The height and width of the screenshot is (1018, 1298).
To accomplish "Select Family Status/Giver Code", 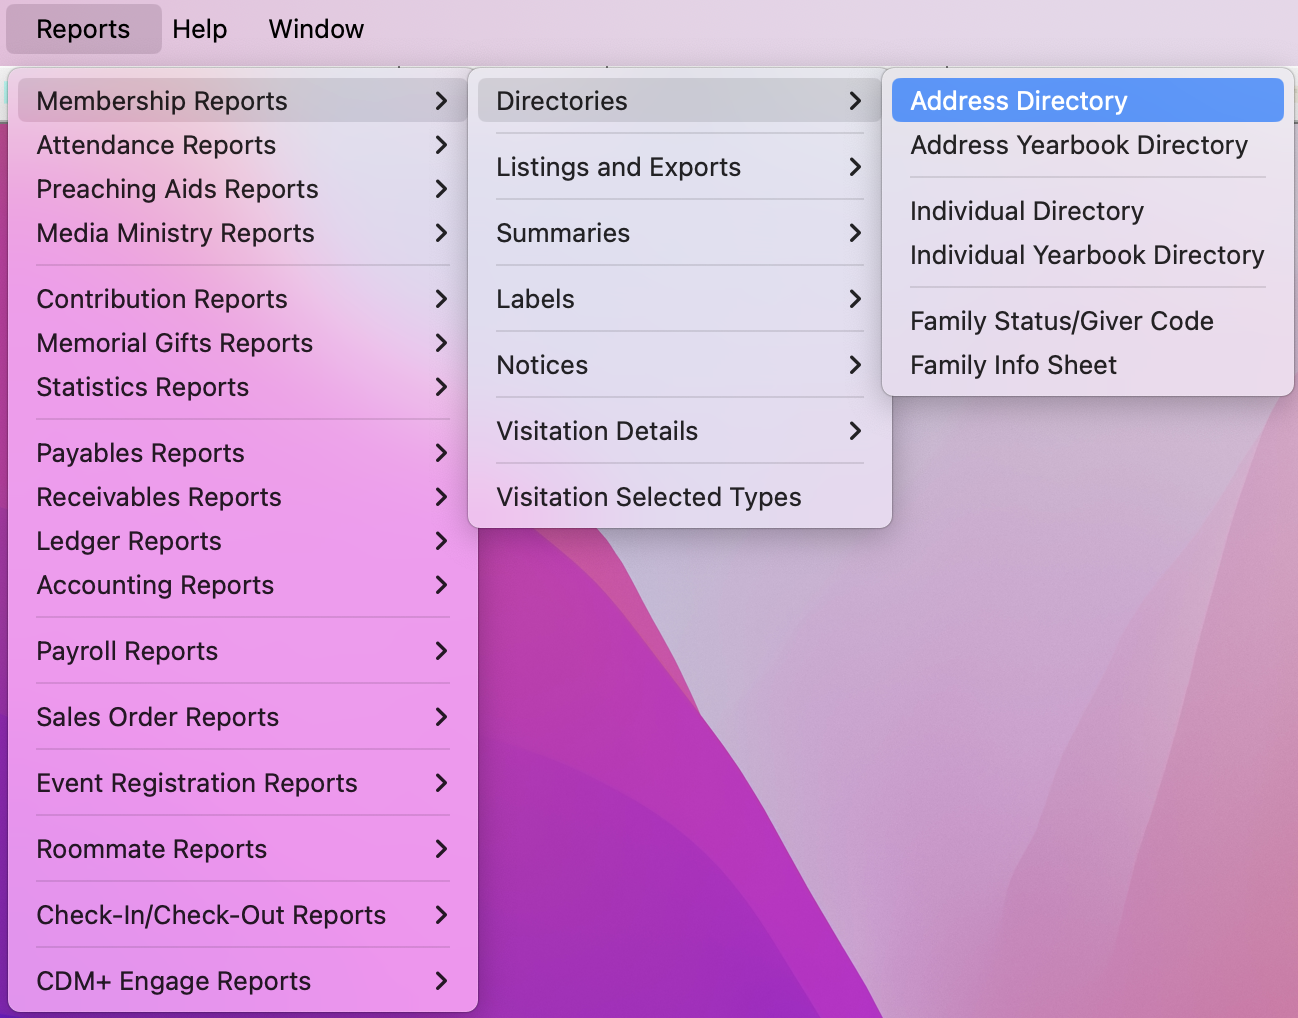I will 1061,321.
